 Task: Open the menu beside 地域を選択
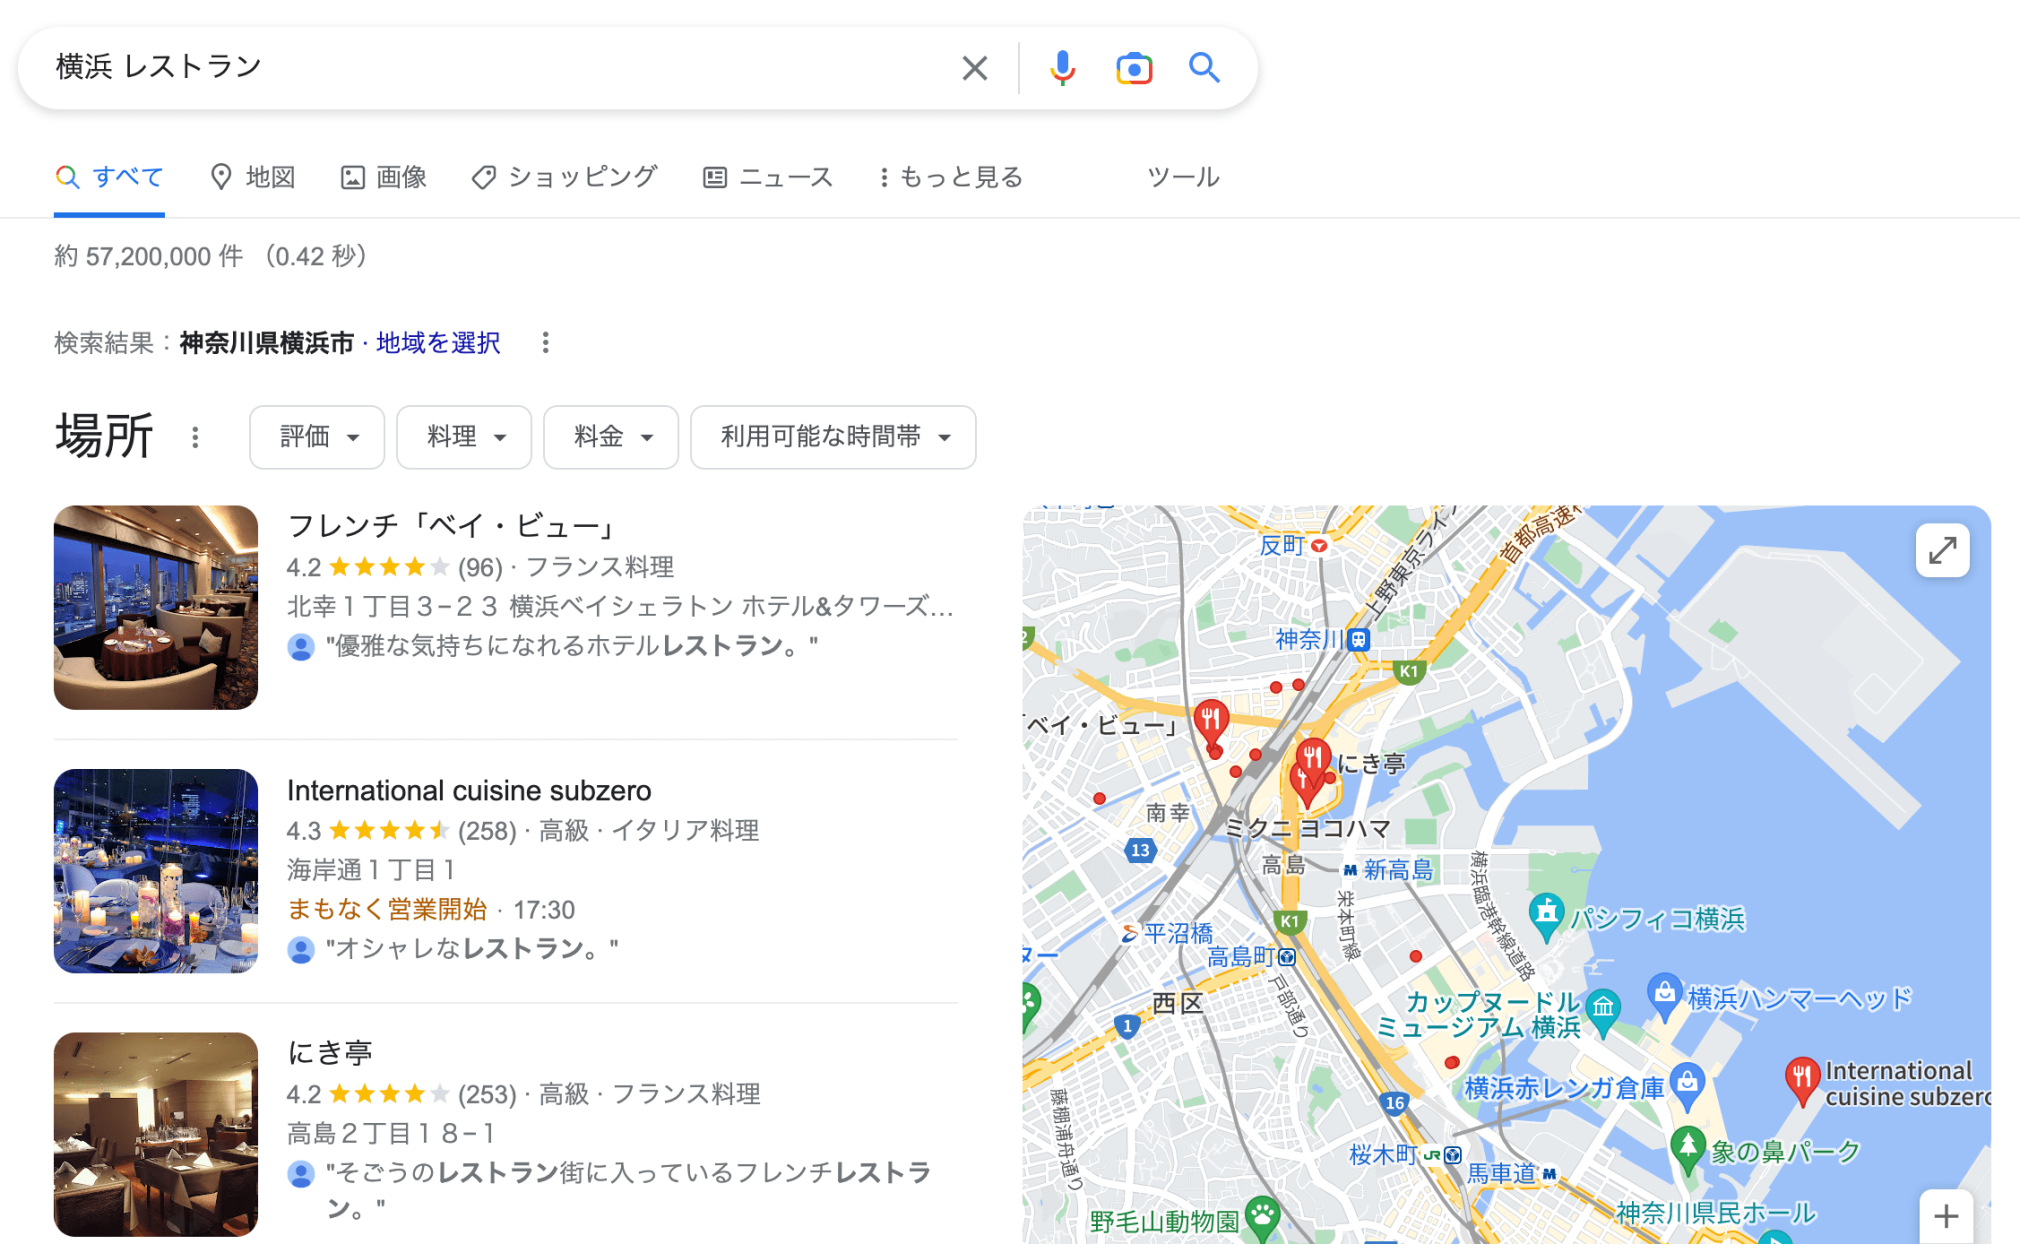(546, 342)
